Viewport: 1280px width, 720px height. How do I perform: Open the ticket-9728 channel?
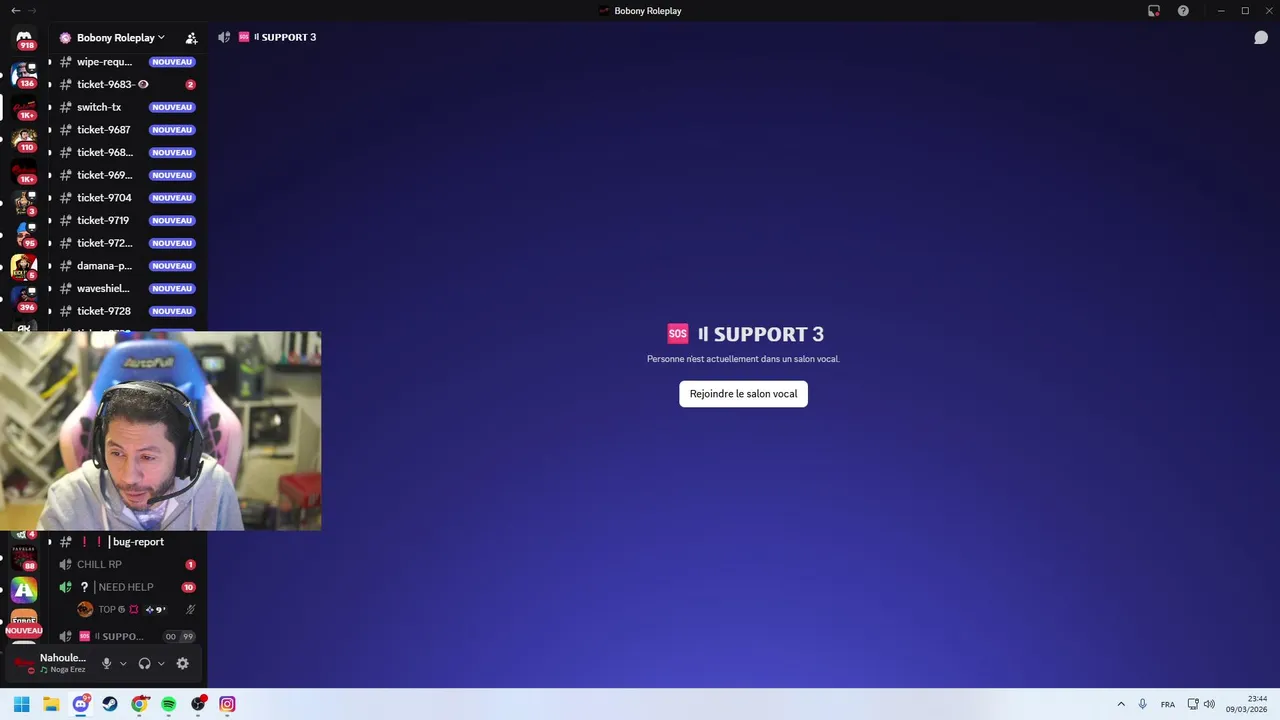[127, 311]
